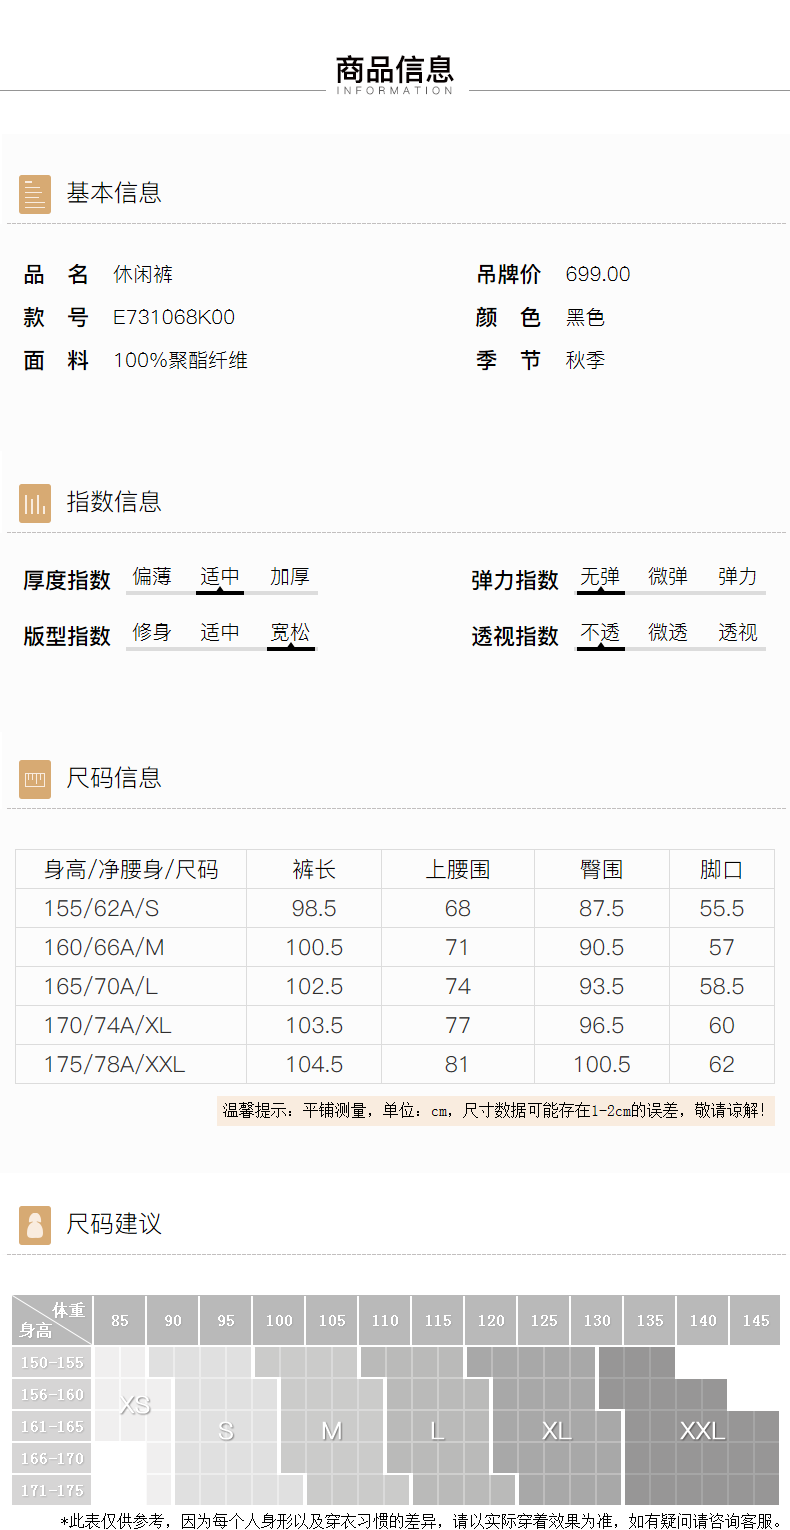The width and height of the screenshot is (790, 1530).
Task: Choose 修身 under 版型指数
Action: click(152, 633)
